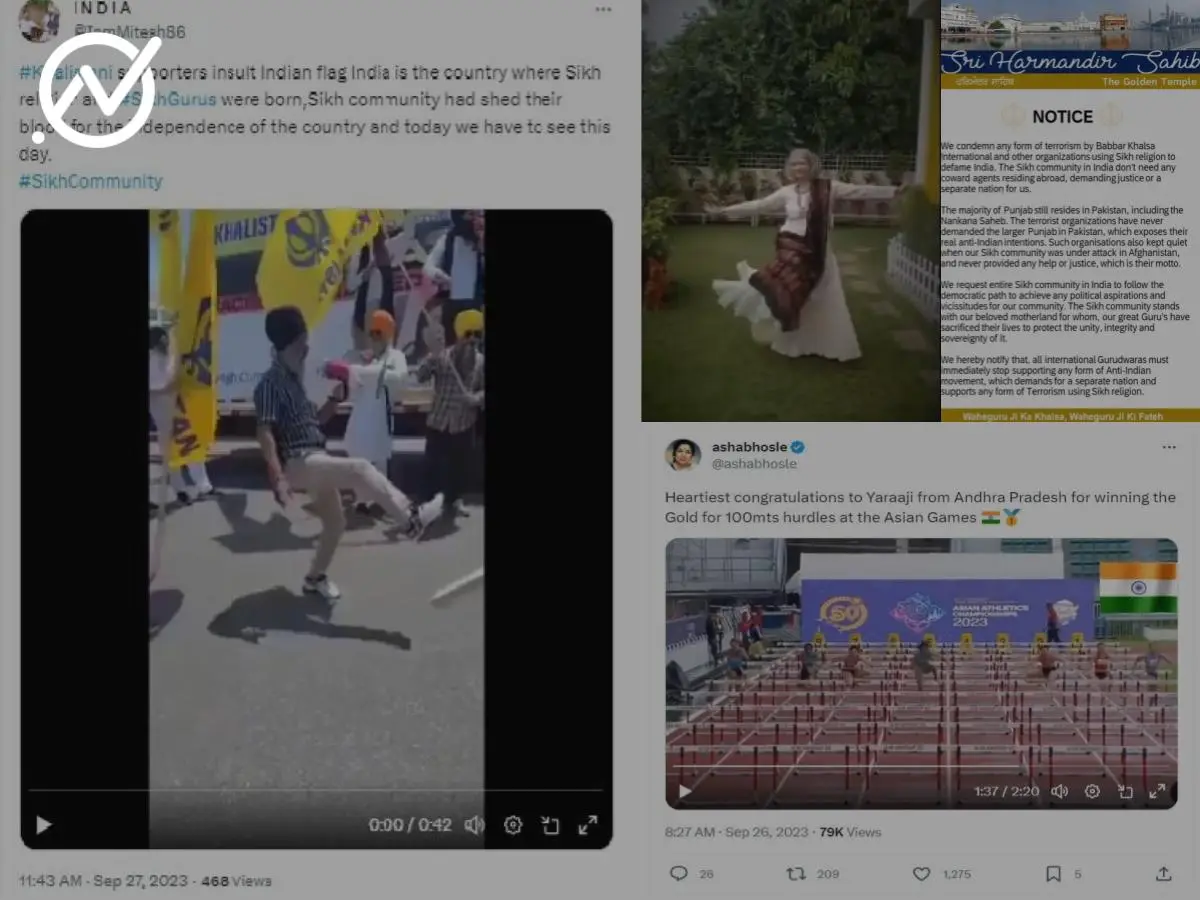Image resolution: width=1200 pixels, height=900 pixels.
Task: Mute the left tweet's video volume
Action: 474,825
